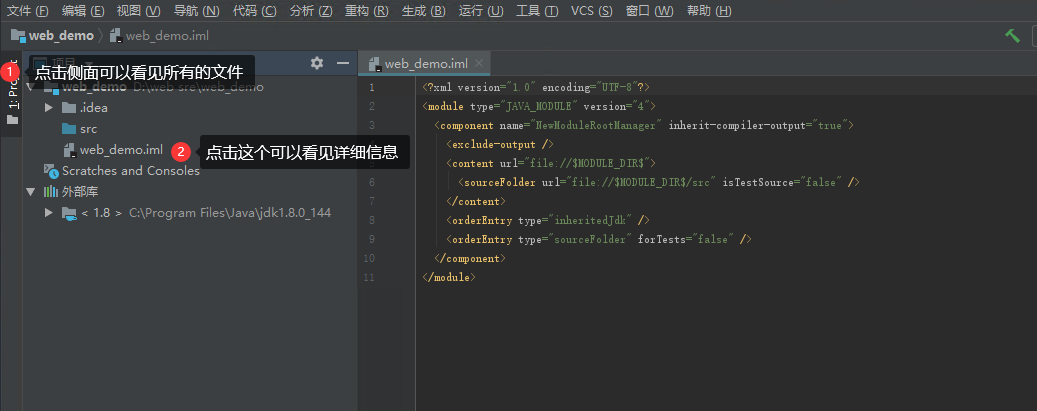This screenshot has height=411, width=1037.
Task: Open the VCS (S) menu
Action: (x=591, y=11)
